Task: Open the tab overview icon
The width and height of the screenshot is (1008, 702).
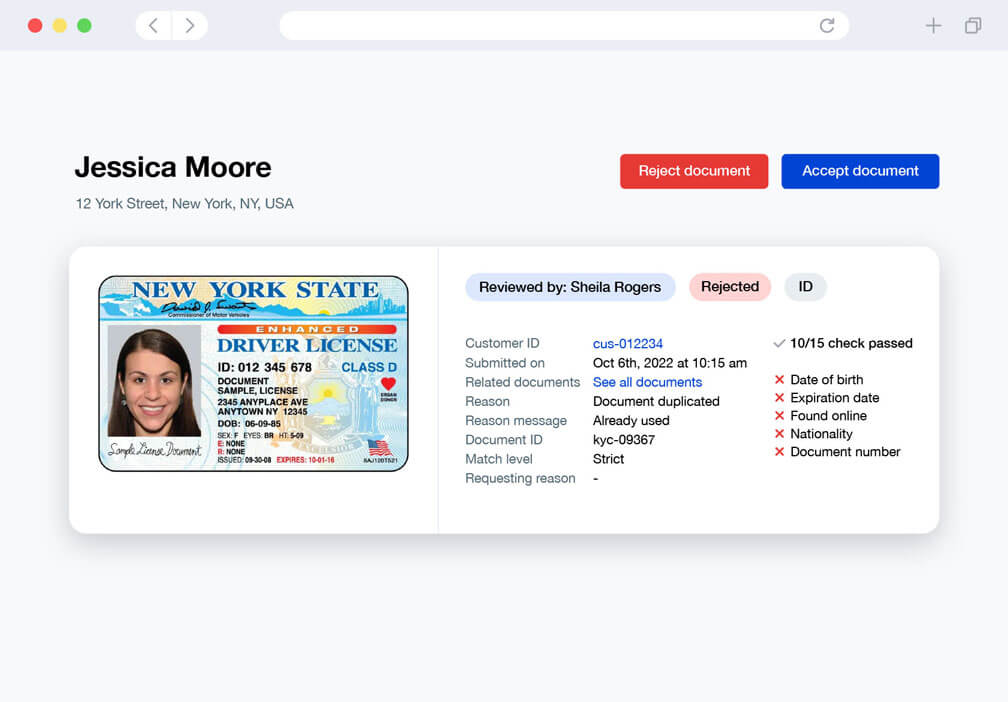Action: [972, 26]
